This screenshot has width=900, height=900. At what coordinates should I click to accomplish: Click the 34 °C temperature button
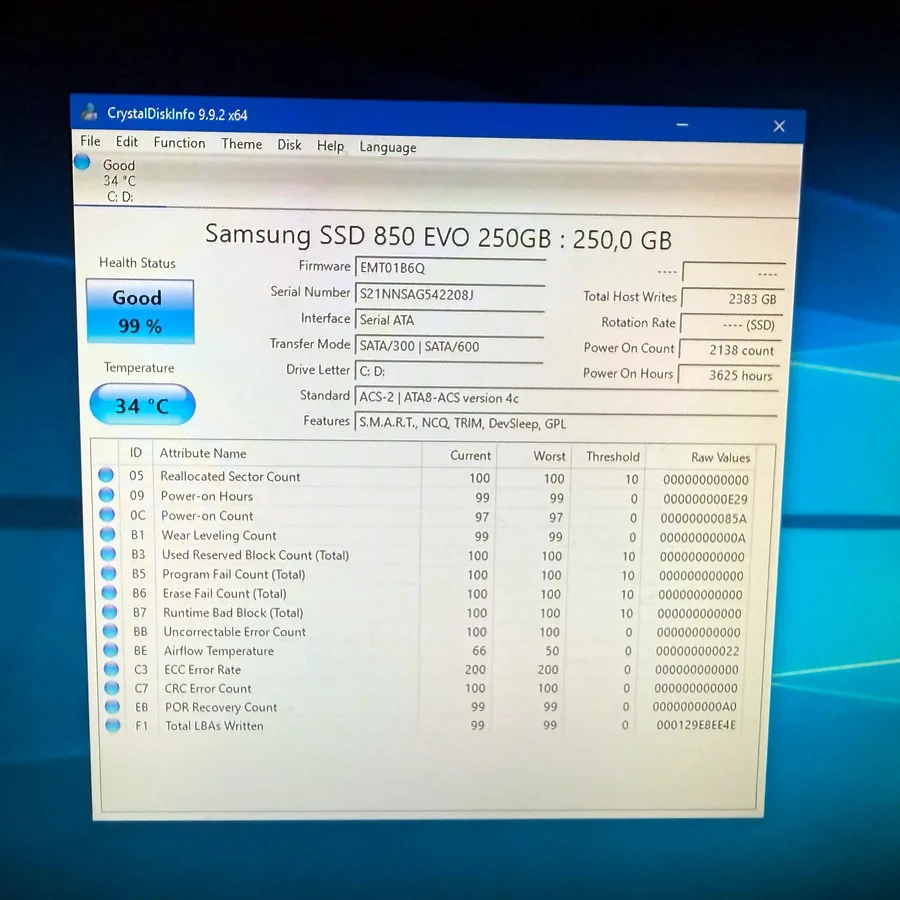click(142, 405)
